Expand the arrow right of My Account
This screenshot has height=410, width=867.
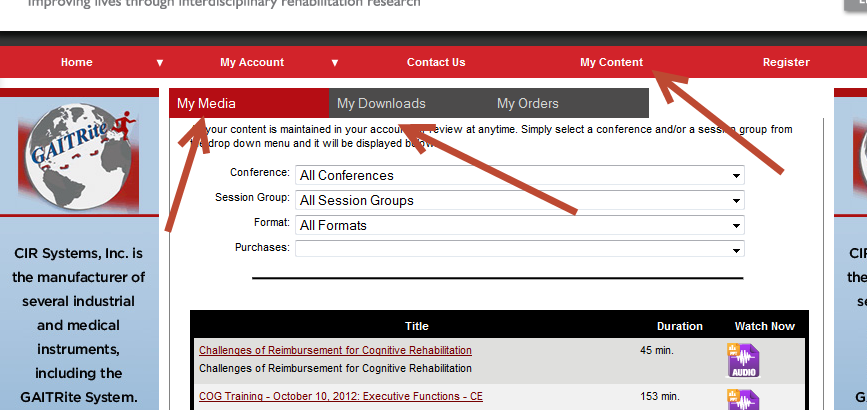[335, 62]
